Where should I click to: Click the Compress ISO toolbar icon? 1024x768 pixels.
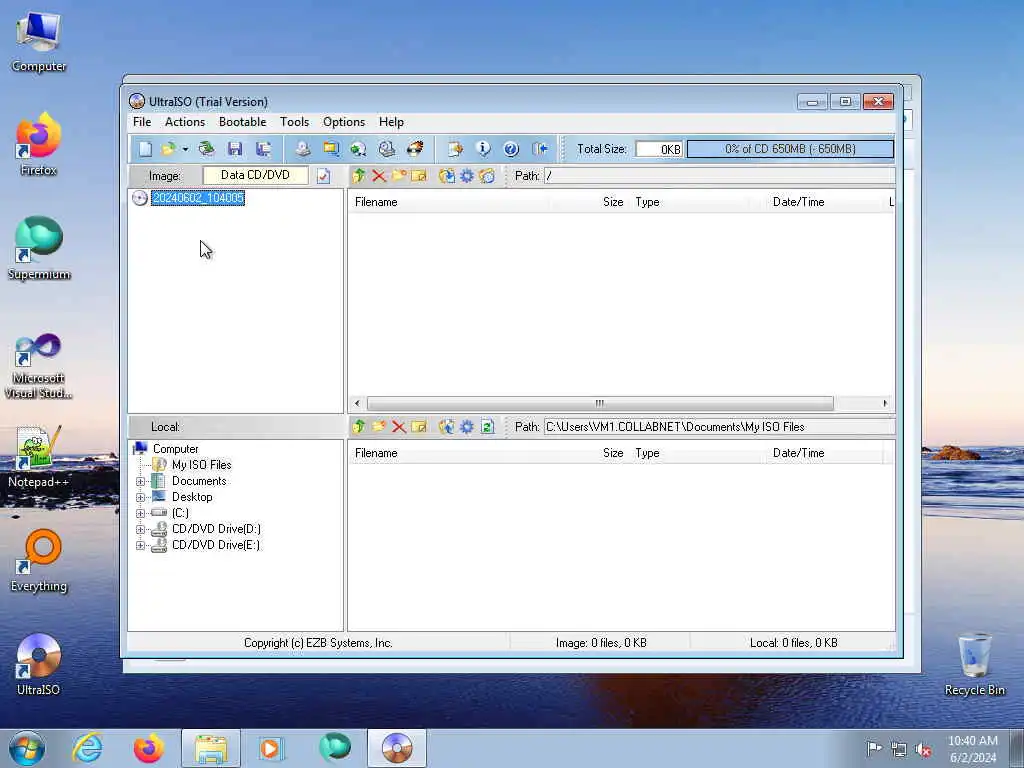331,149
